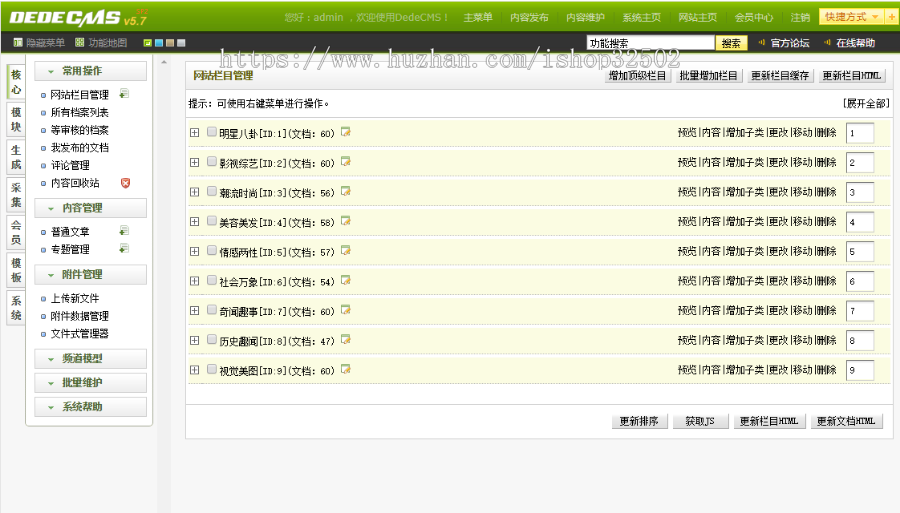The width and height of the screenshot is (900, 513).
Task: Click the edit icon after 明星八卦 column
Action: [x=346, y=132]
